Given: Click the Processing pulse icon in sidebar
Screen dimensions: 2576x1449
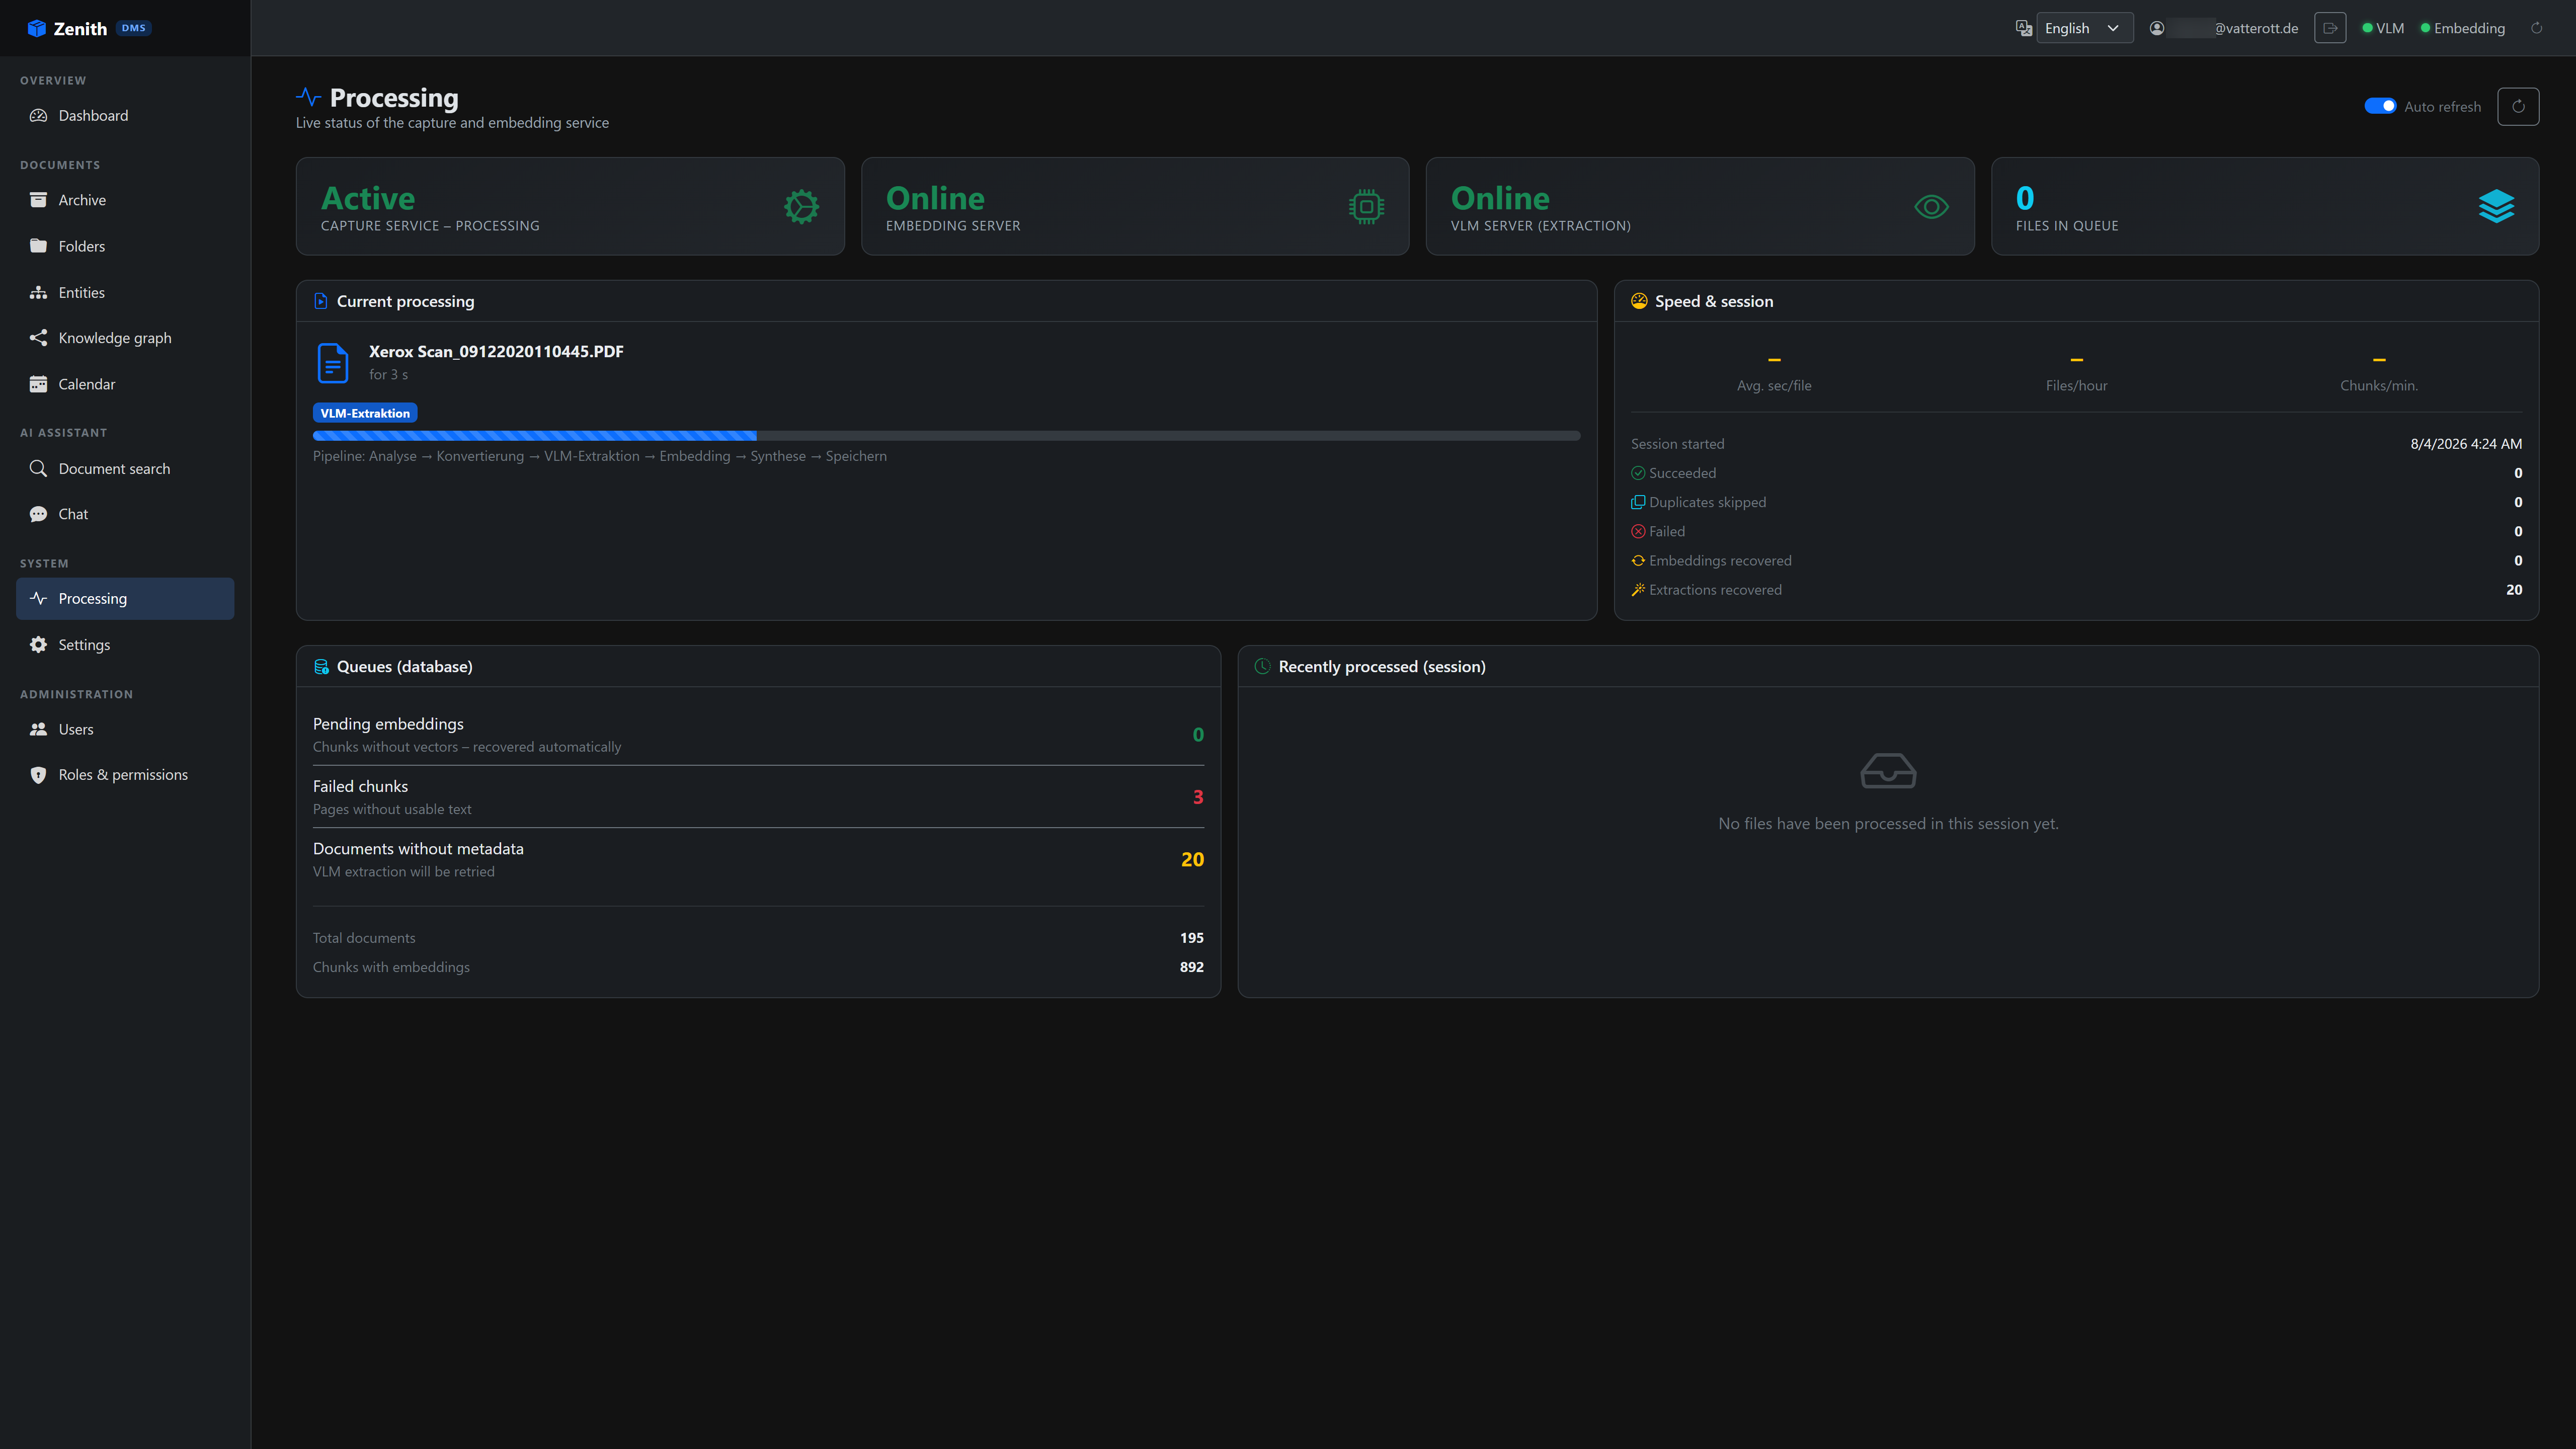Looking at the screenshot, I should (38, 598).
